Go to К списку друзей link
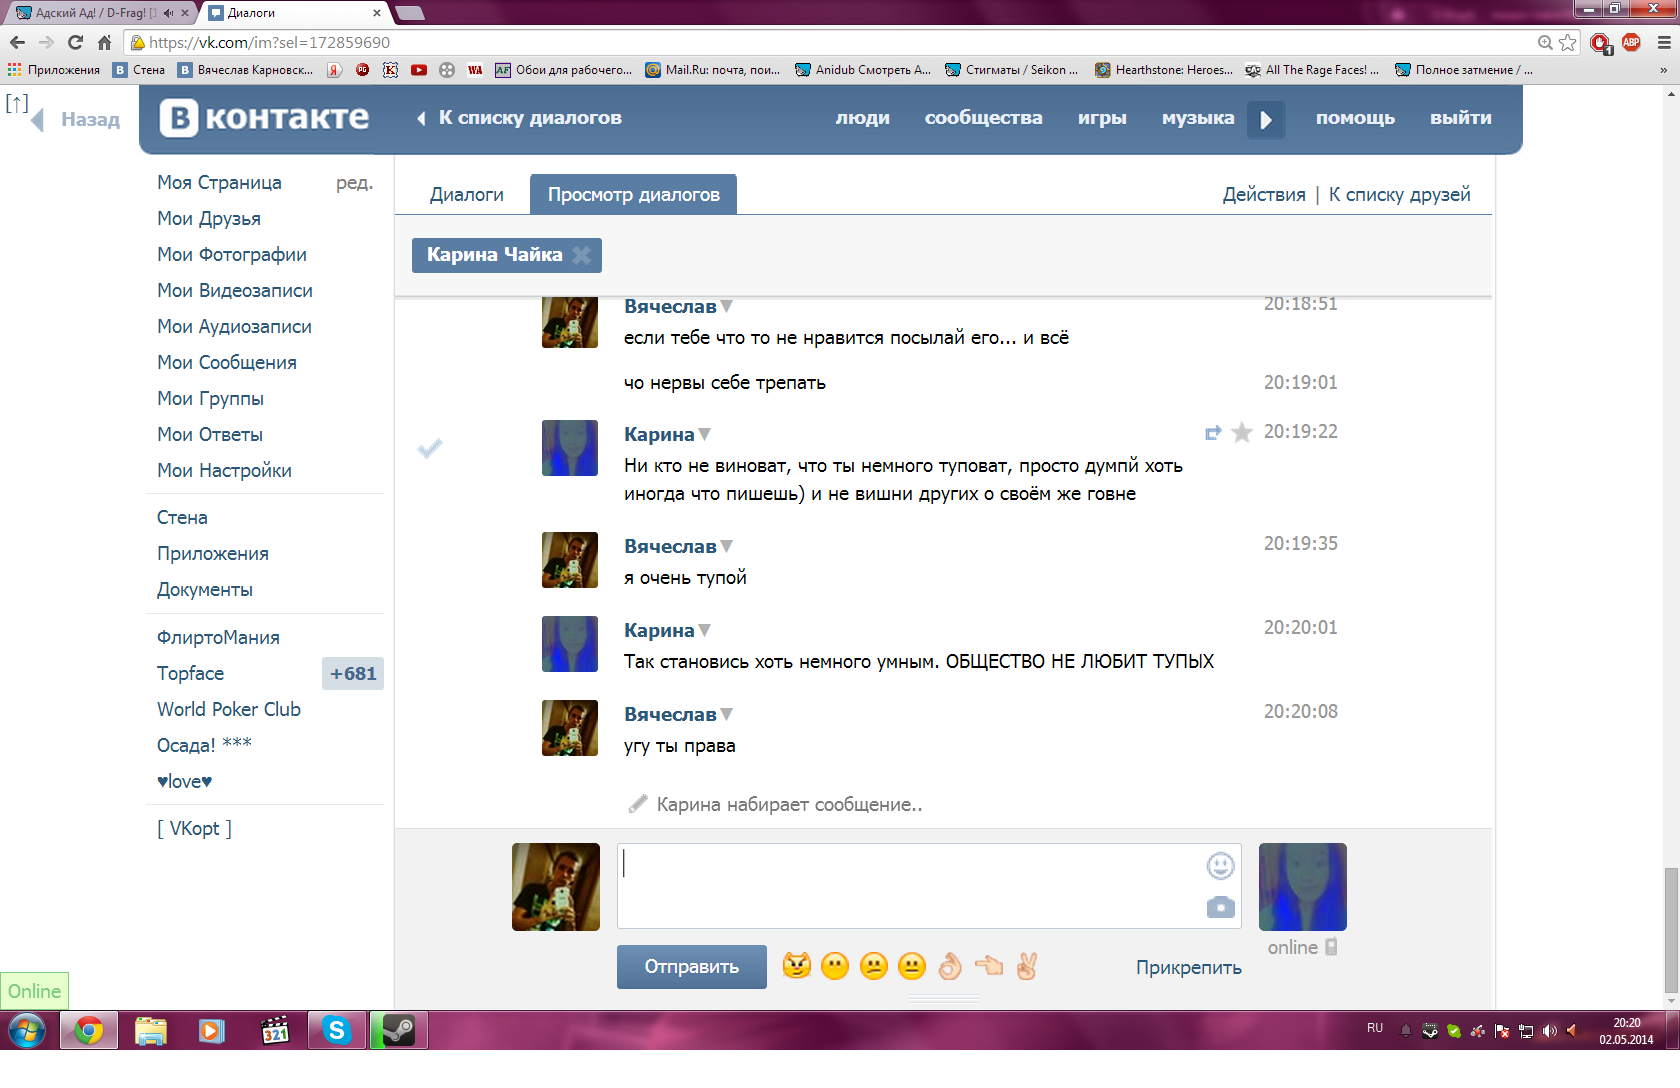Image resolution: width=1680 pixels, height=1088 pixels. (x=1400, y=195)
